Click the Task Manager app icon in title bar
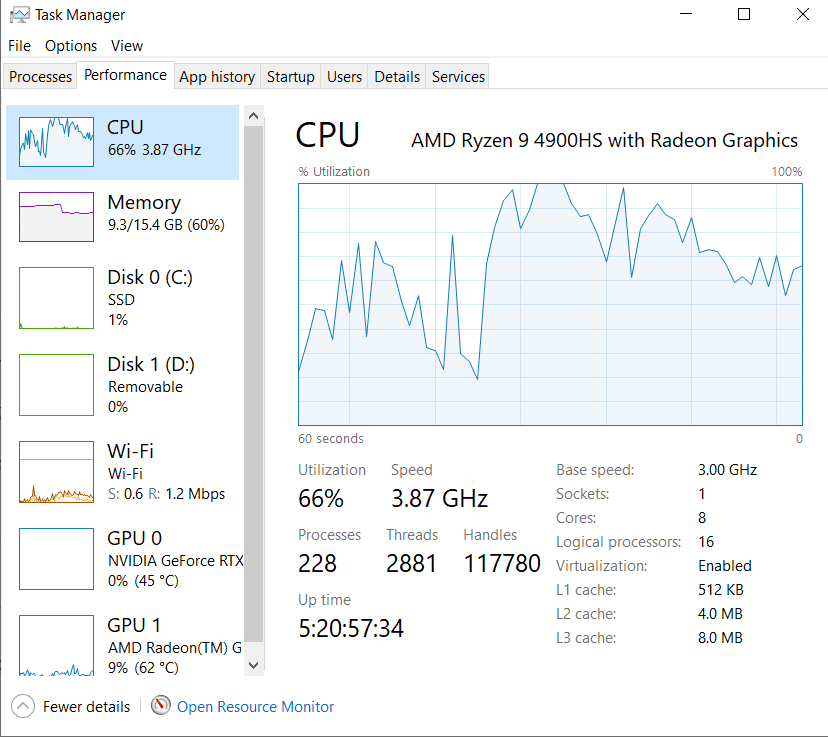The height and width of the screenshot is (737, 828). point(19,15)
